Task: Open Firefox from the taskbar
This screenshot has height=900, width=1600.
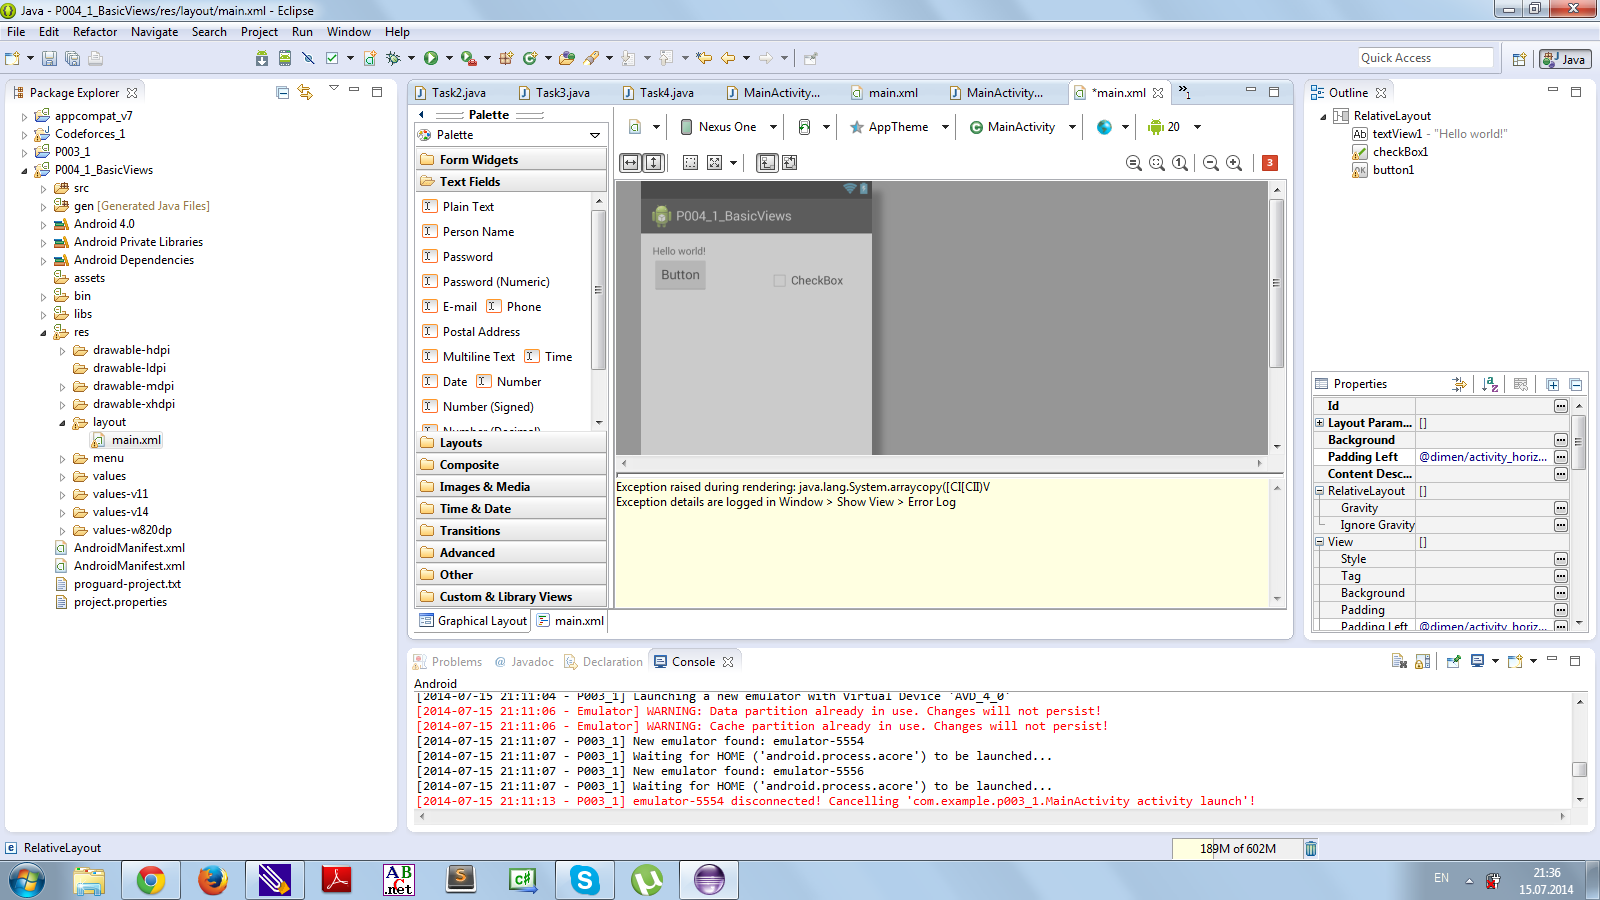Action: tap(213, 880)
